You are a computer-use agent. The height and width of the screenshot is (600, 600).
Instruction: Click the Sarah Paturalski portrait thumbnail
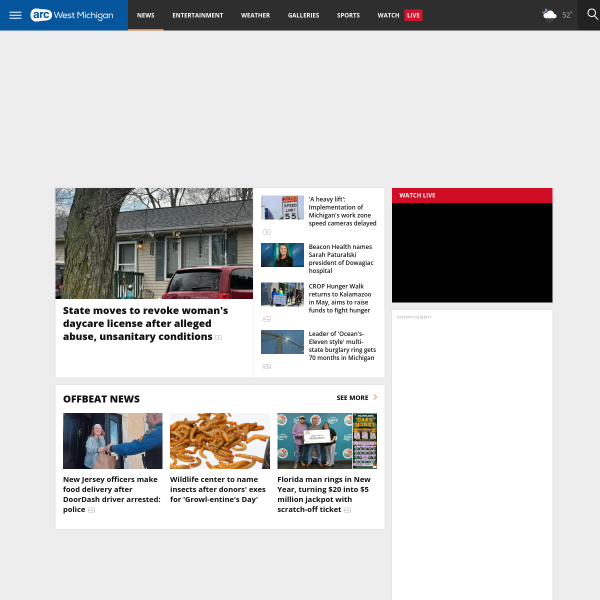pyautogui.click(x=282, y=255)
